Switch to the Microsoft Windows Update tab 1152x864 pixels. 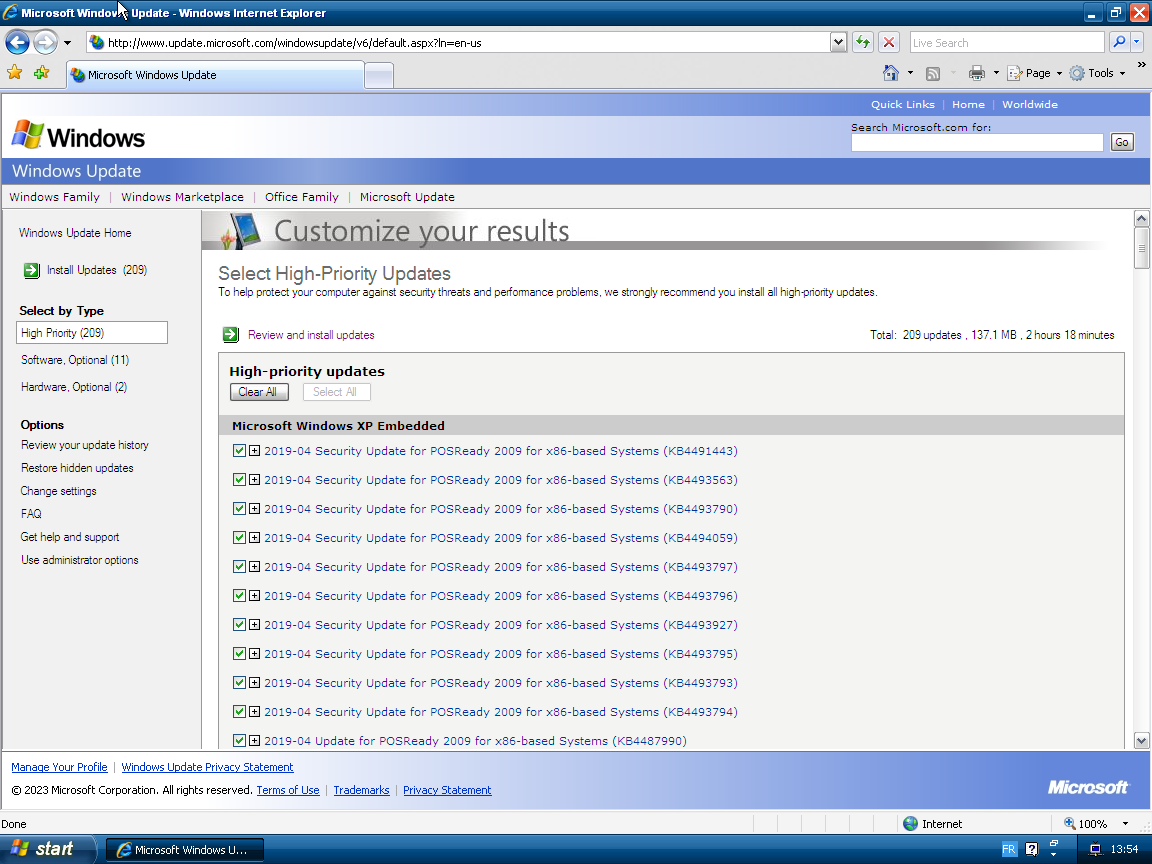pyautogui.click(x=216, y=75)
